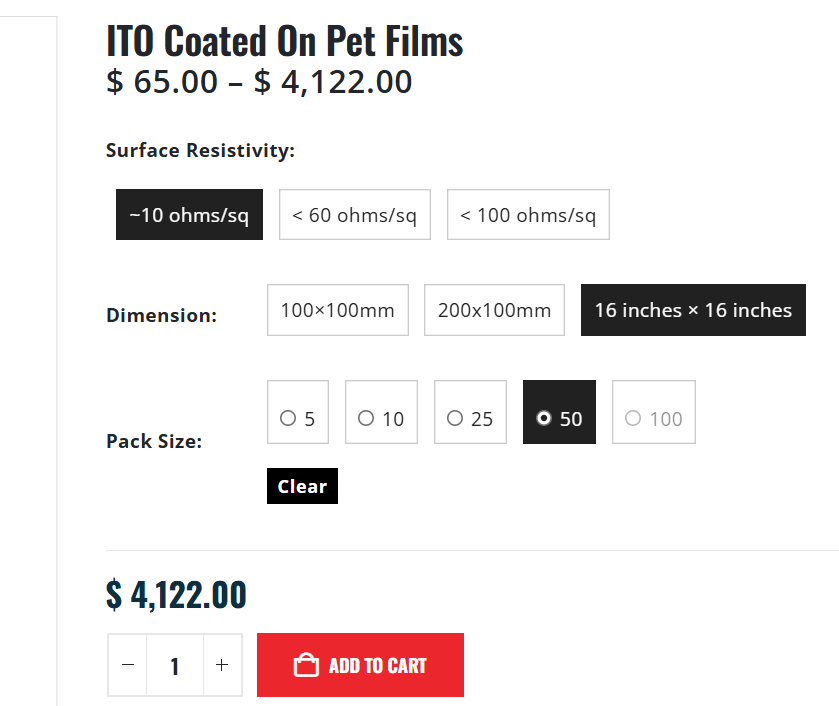The height and width of the screenshot is (706, 839).
Task: Increase quantity with the plus button
Action: click(x=222, y=665)
